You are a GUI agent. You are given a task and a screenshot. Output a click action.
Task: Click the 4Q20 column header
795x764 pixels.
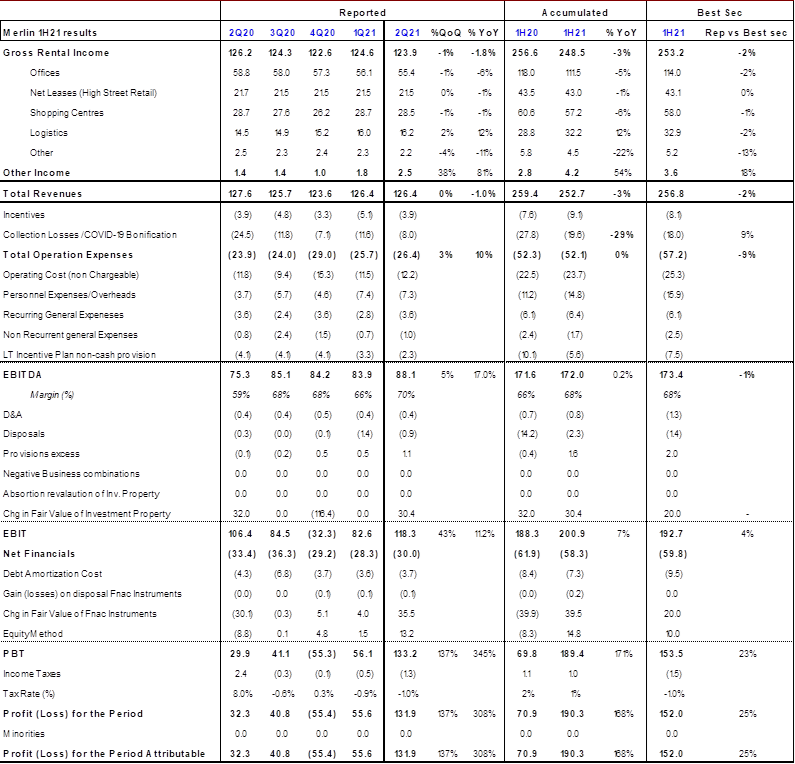(x=321, y=32)
